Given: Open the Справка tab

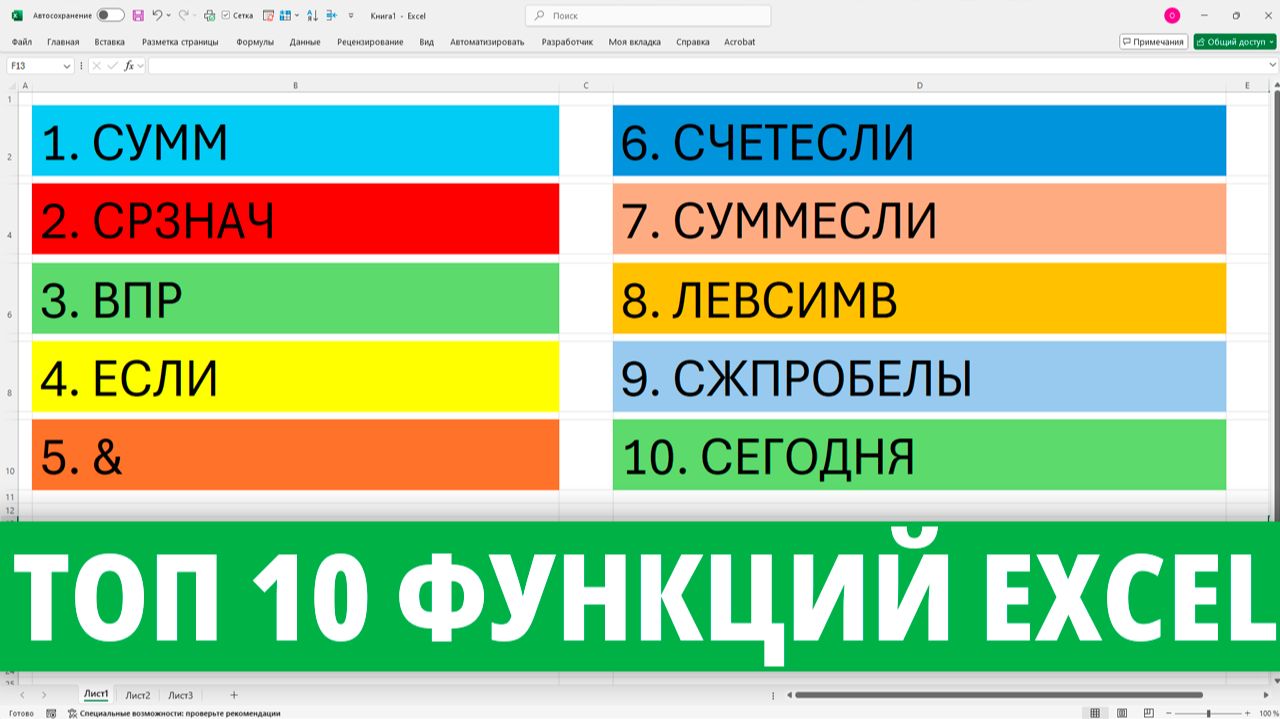Looking at the screenshot, I should (x=693, y=42).
